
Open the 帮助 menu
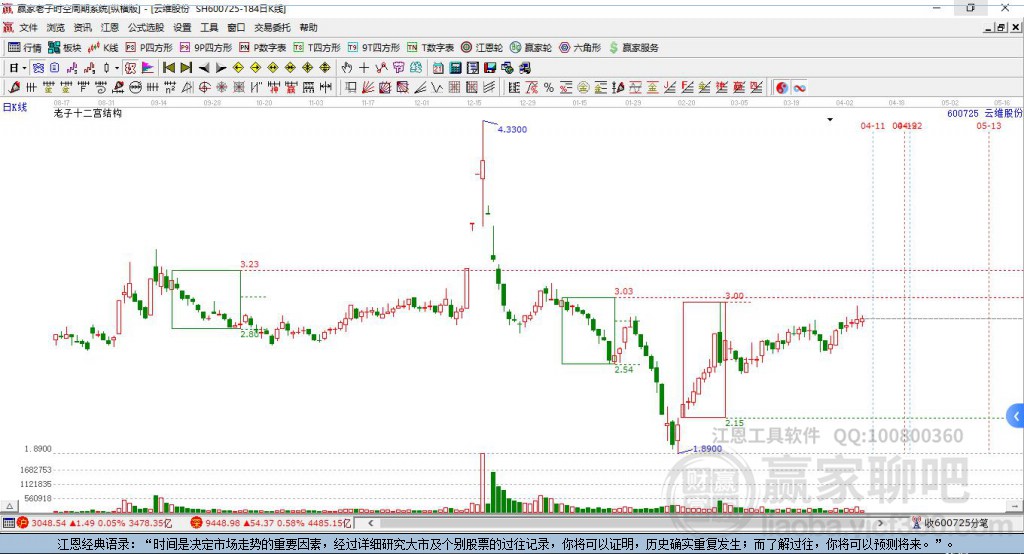tap(308, 27)
